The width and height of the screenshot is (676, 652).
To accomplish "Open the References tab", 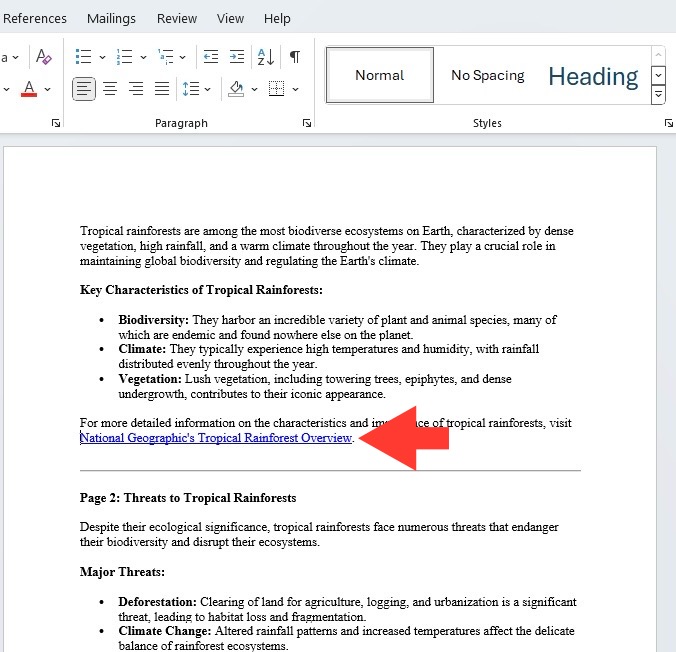I will click(x=35, y=19).
